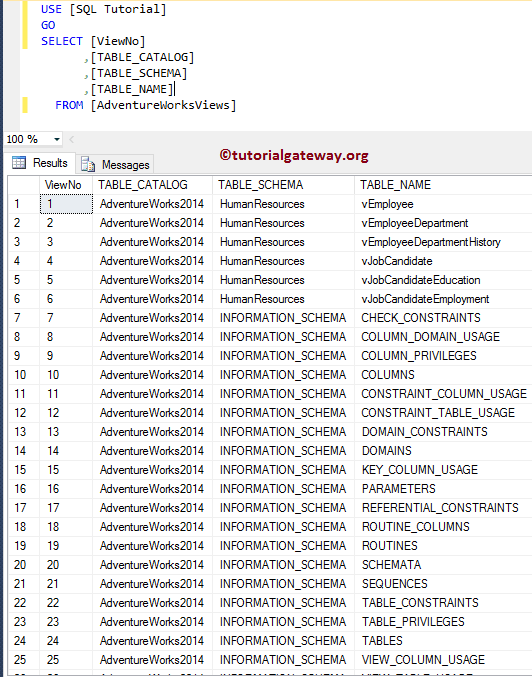The image size is (532, 677).
Task: Select the KEY_COLUMN_USAGE cell
Action: click(x=443, y=470)
